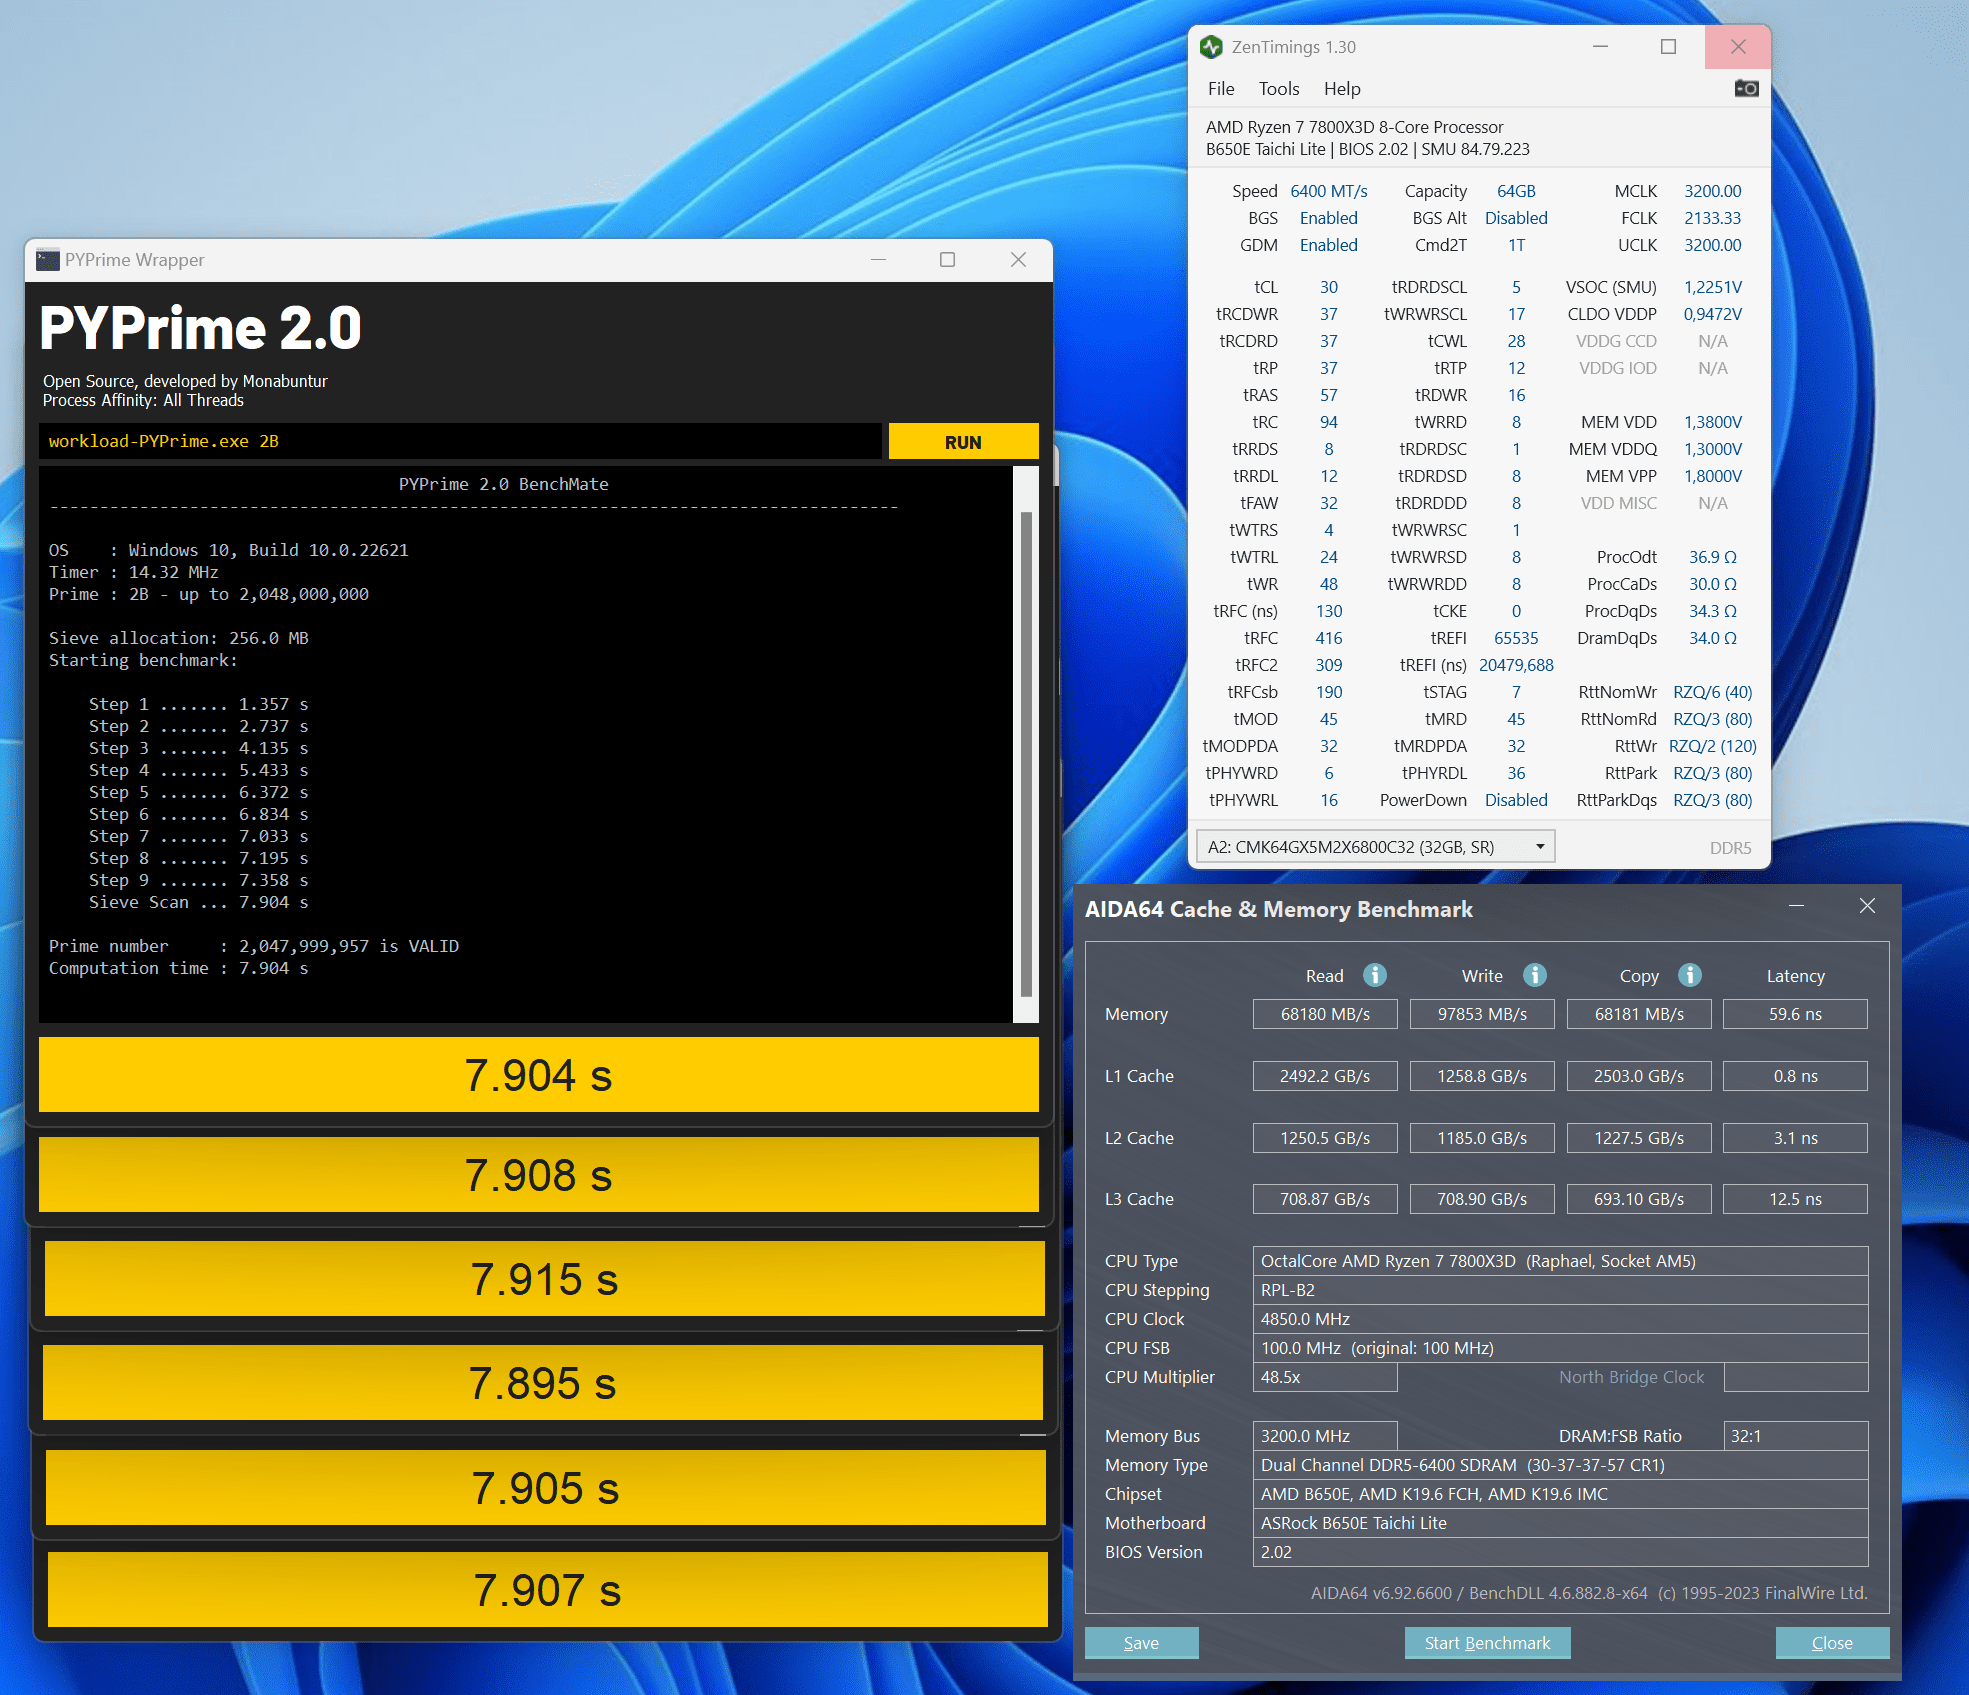The height and width of the screenshot is (1695, 1969).
Task: Click the DRAM:FSB Ratio value 32:1
Action: [x=1796, y=1436]
